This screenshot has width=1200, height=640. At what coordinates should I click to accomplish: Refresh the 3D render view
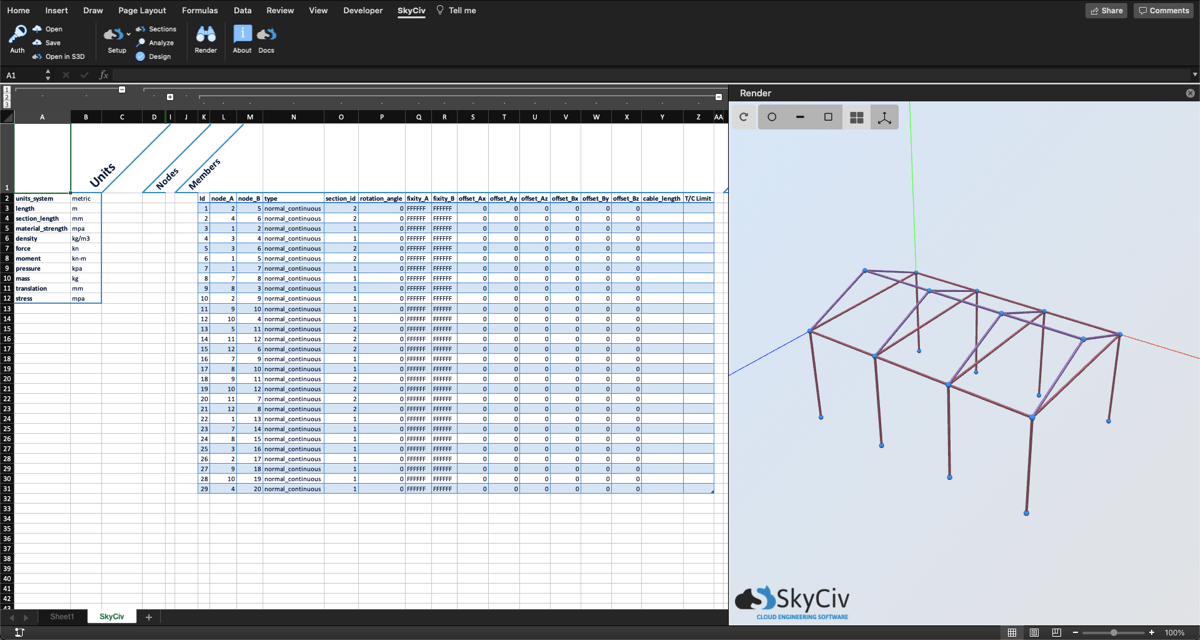pyautogui.click(x=742, y=117)
